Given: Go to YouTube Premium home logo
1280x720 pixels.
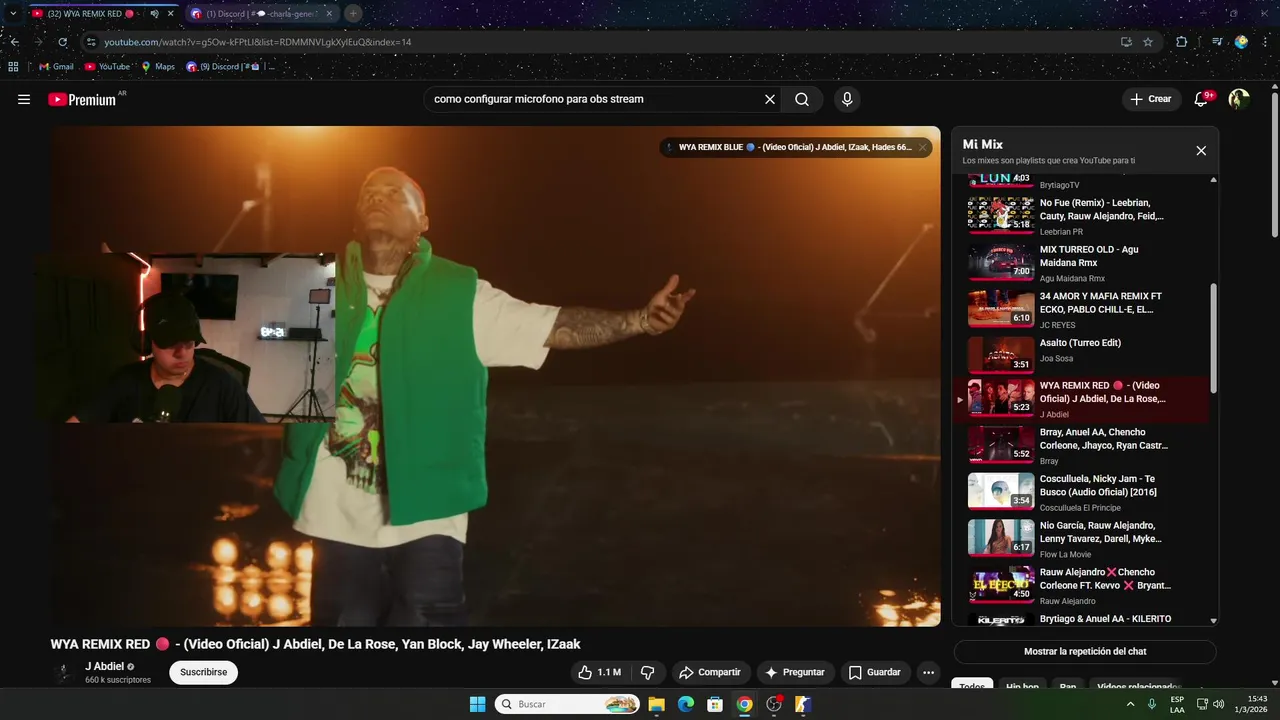Looking at the screenshot, I should click(x=82, y=99).
